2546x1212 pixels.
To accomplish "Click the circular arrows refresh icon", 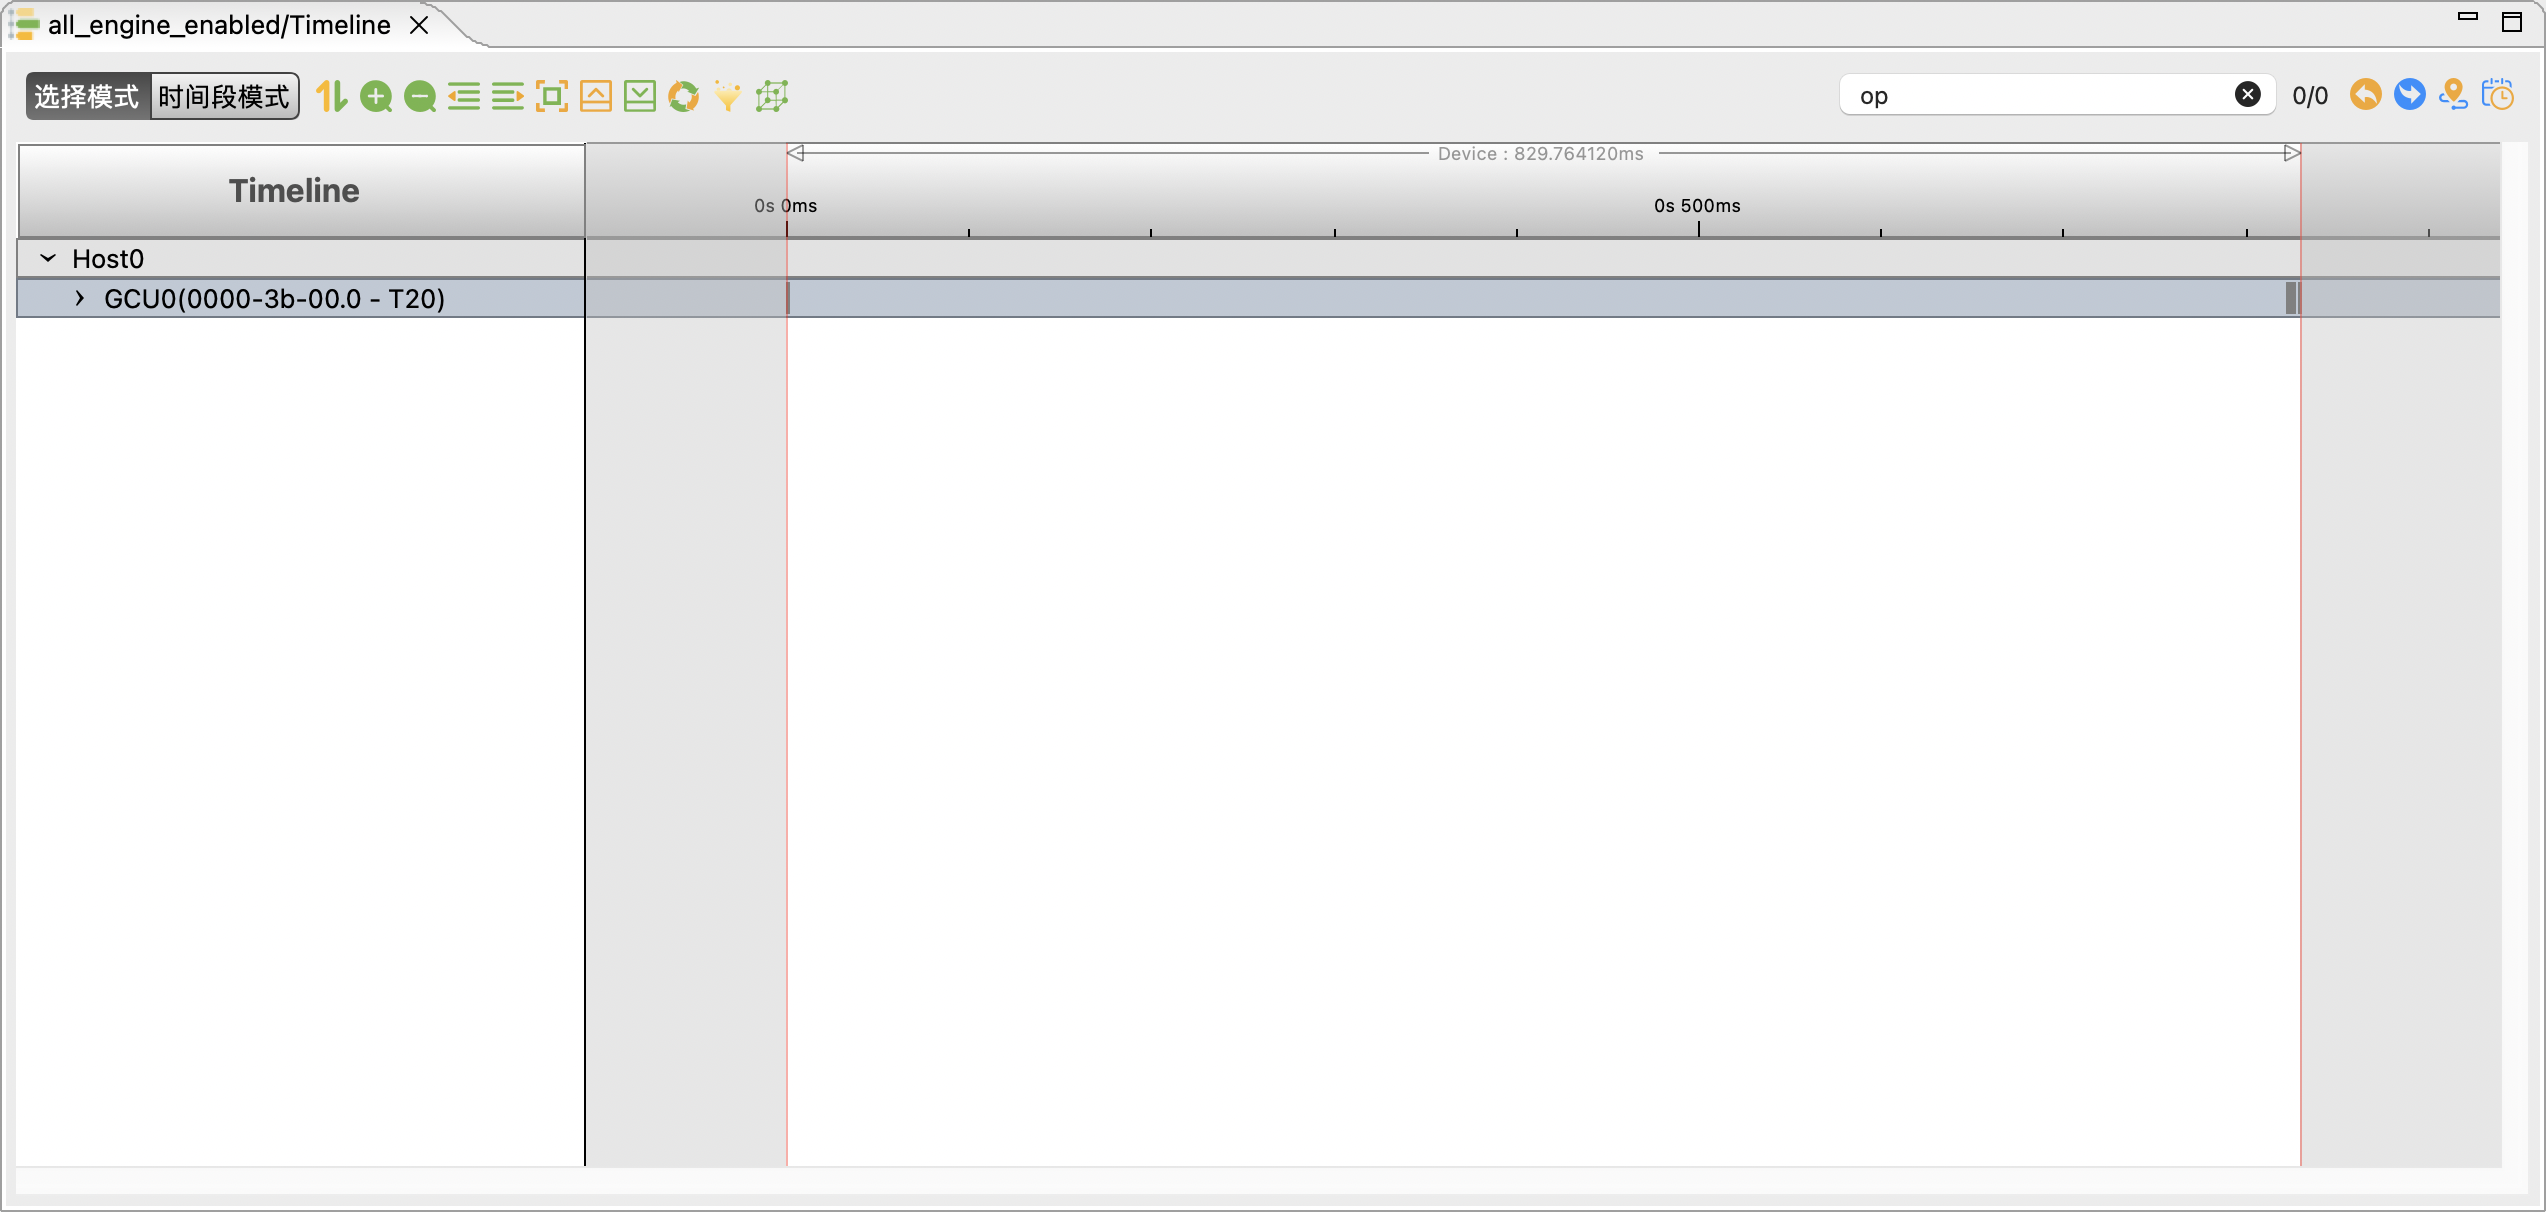I will click(x=684, y=96).
